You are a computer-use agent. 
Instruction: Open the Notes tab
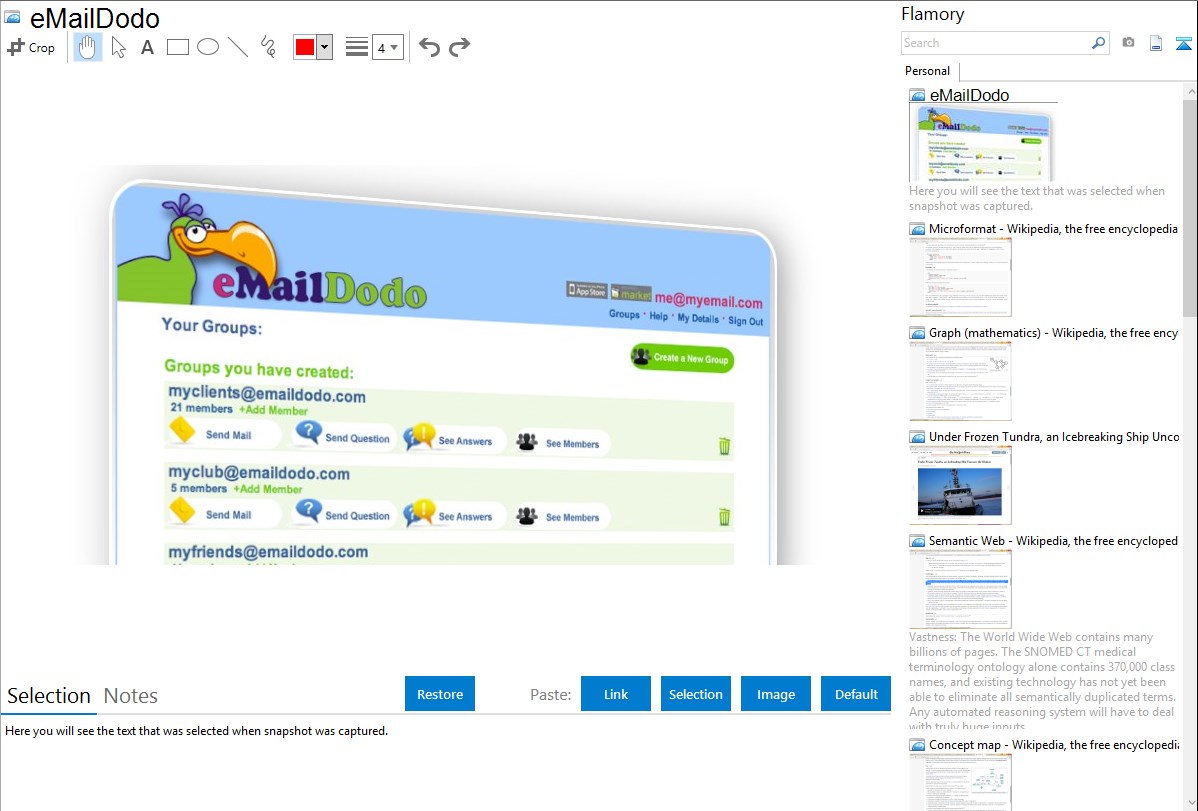(131, 696)
